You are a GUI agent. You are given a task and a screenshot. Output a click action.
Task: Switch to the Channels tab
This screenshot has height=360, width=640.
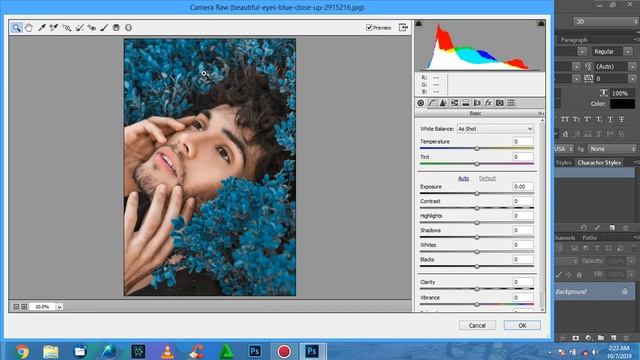pyautogui.click(x=565, y=238)
